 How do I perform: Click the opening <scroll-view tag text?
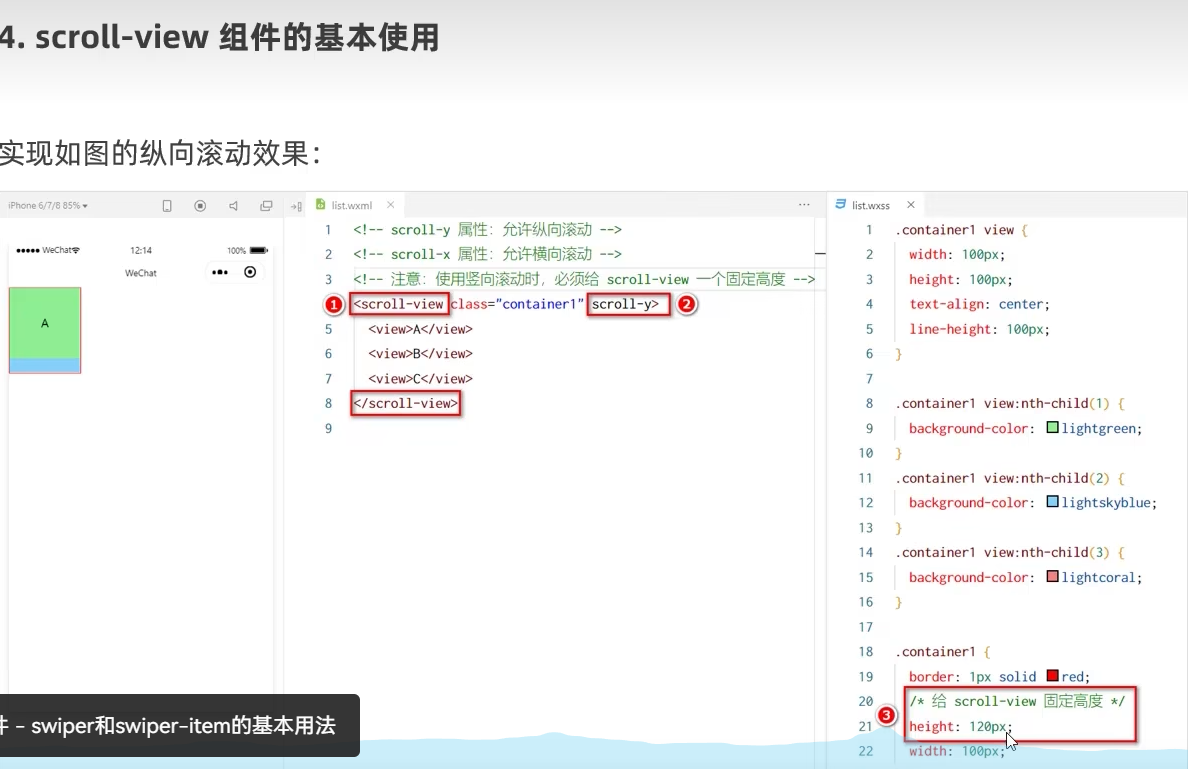pyautogui.click(x=399, y=304)
